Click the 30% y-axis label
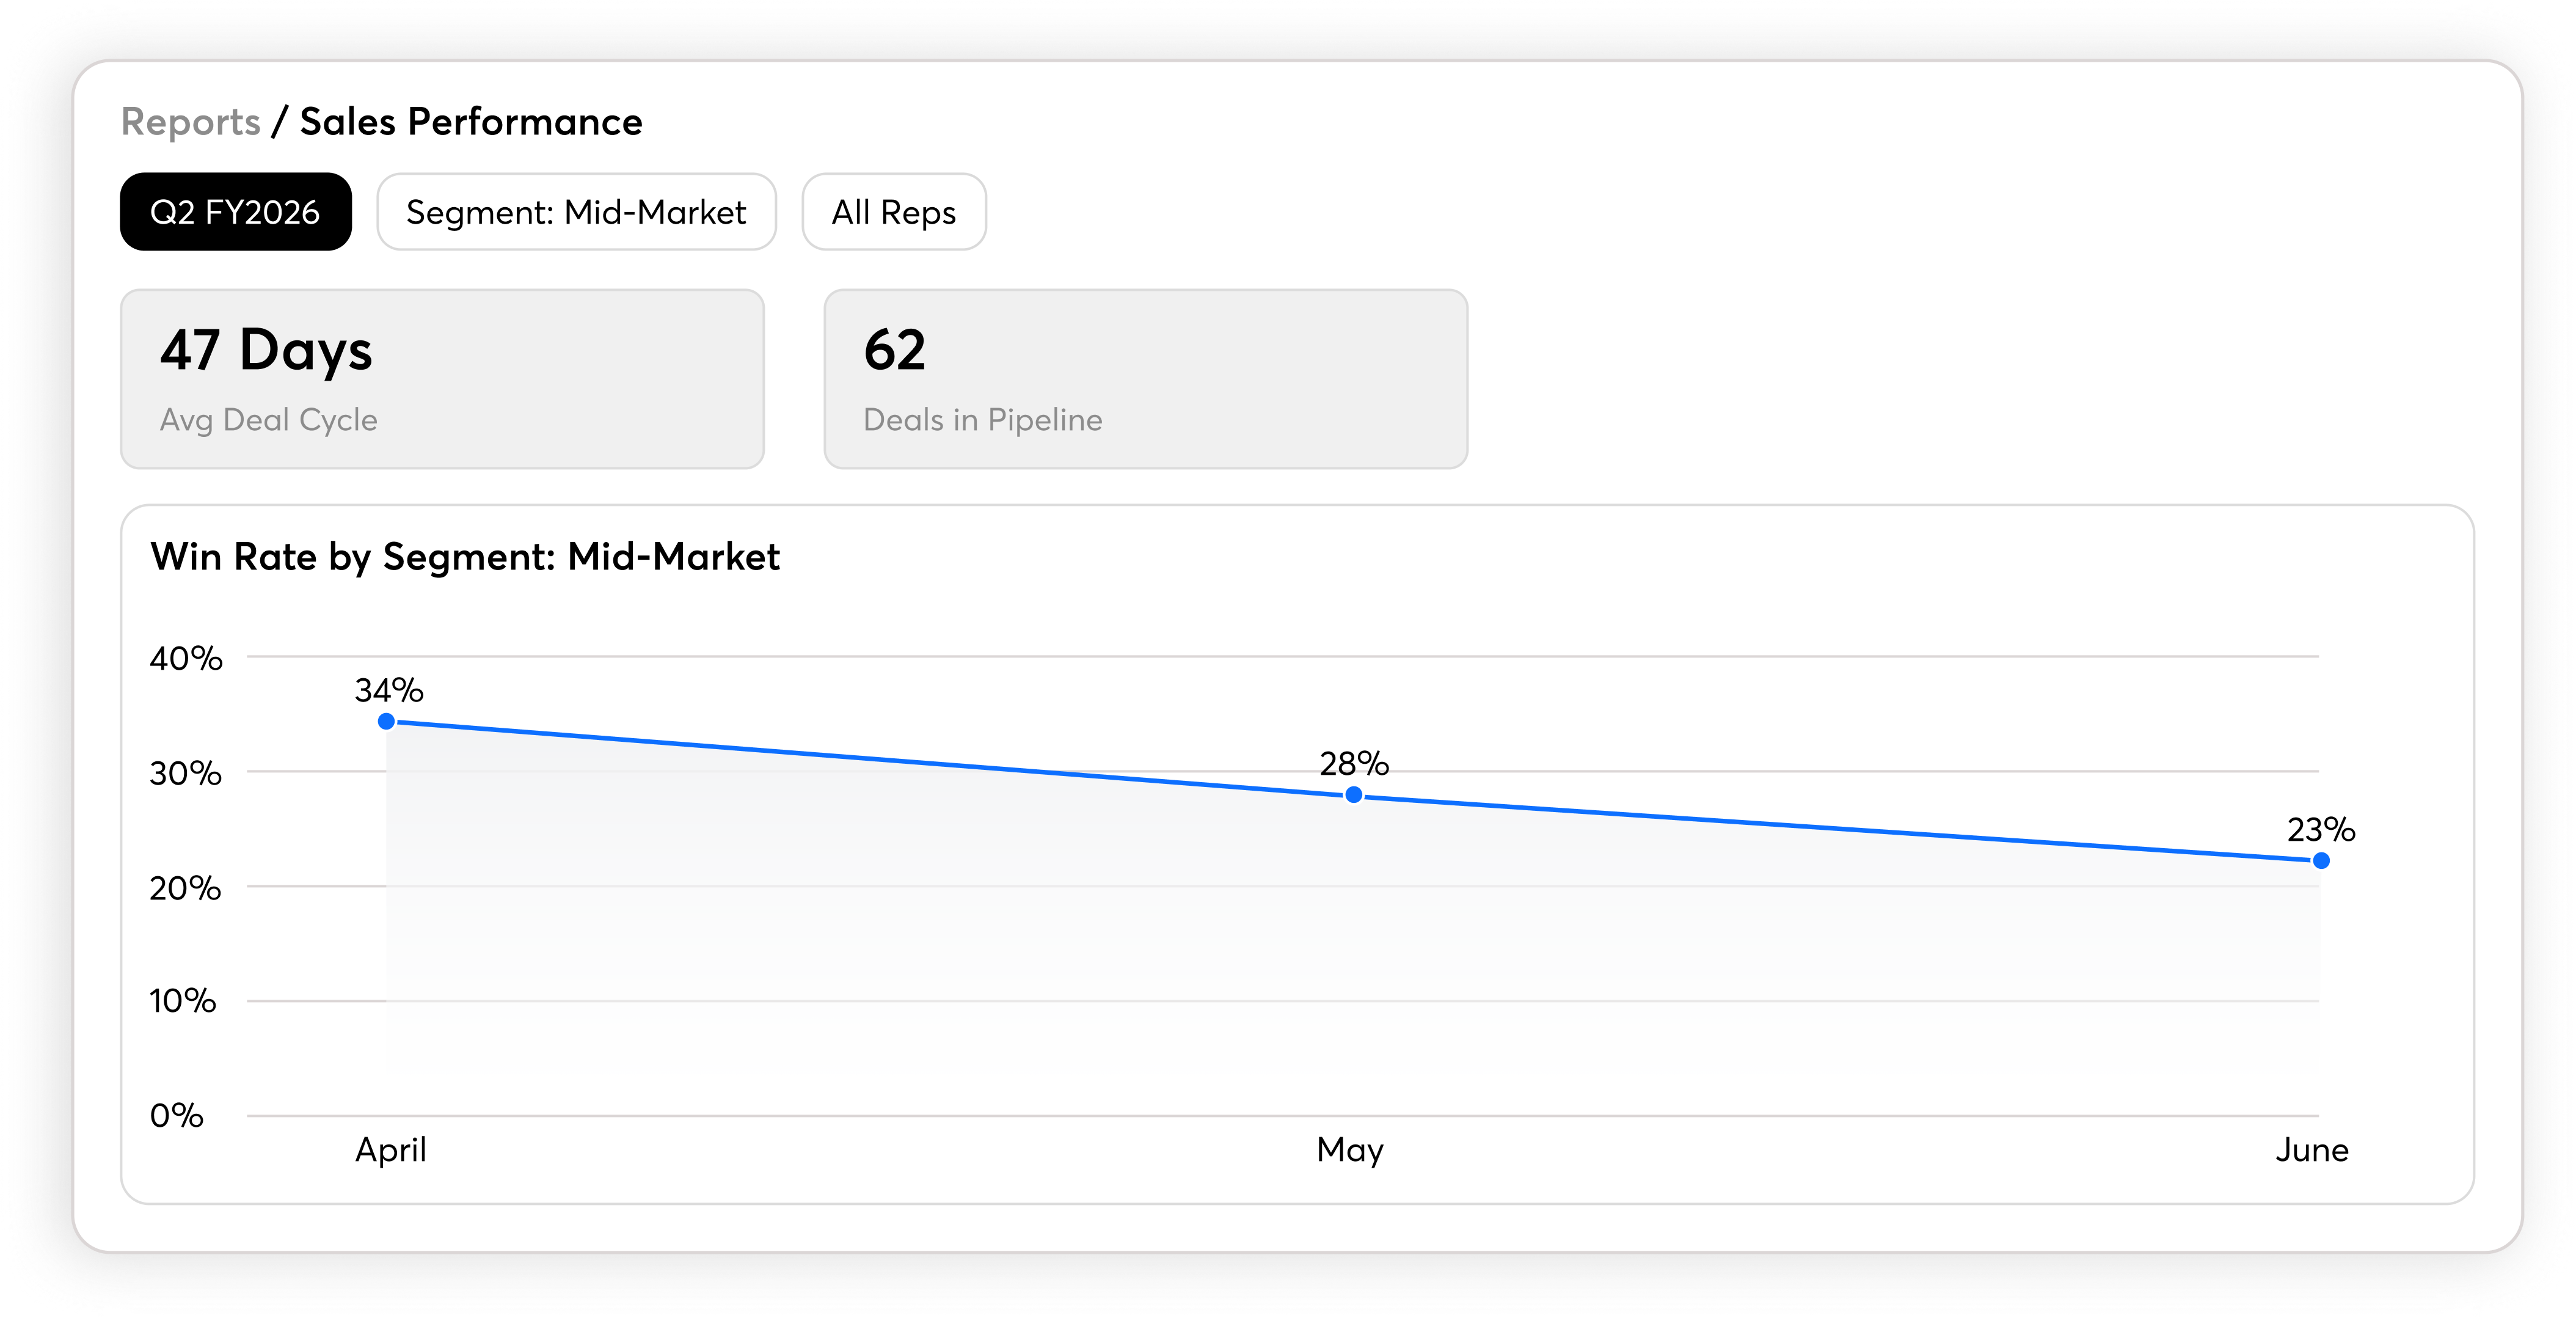This screenshot has width=2576, height=1318. click(185, 773)
